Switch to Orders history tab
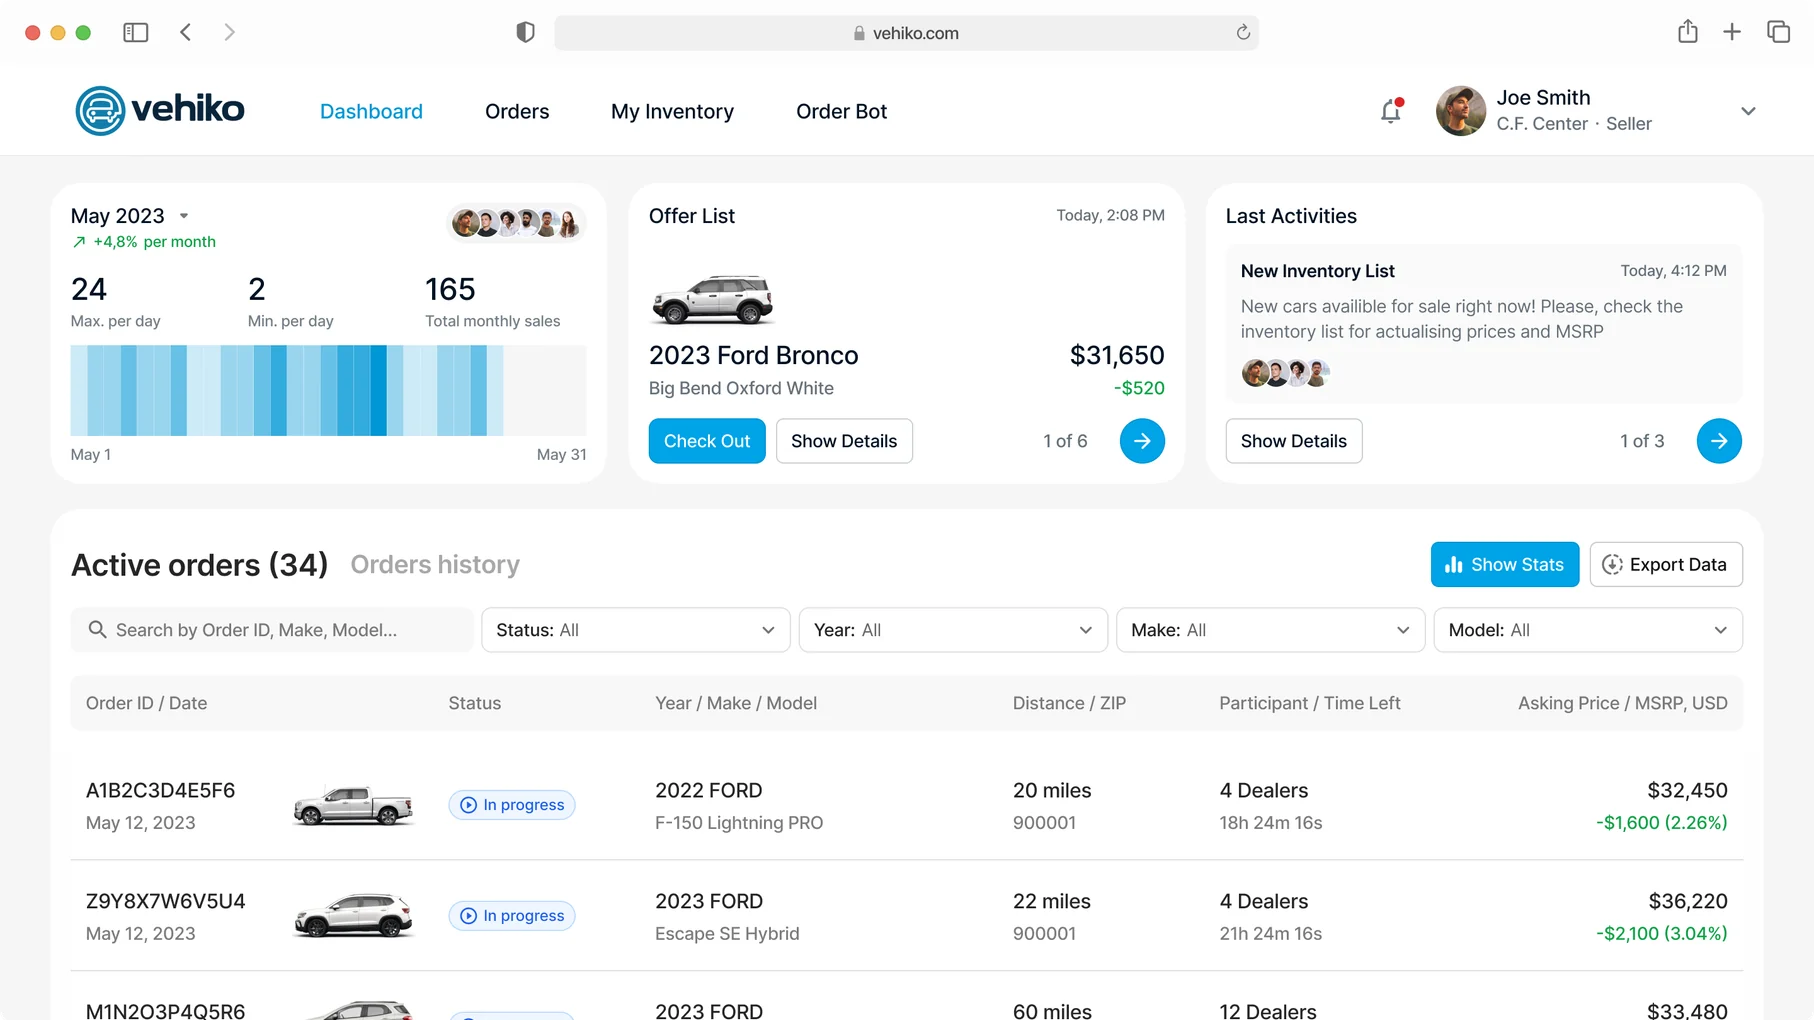This screenshot has height=1020, width=1814. click(x=435, y=565)
